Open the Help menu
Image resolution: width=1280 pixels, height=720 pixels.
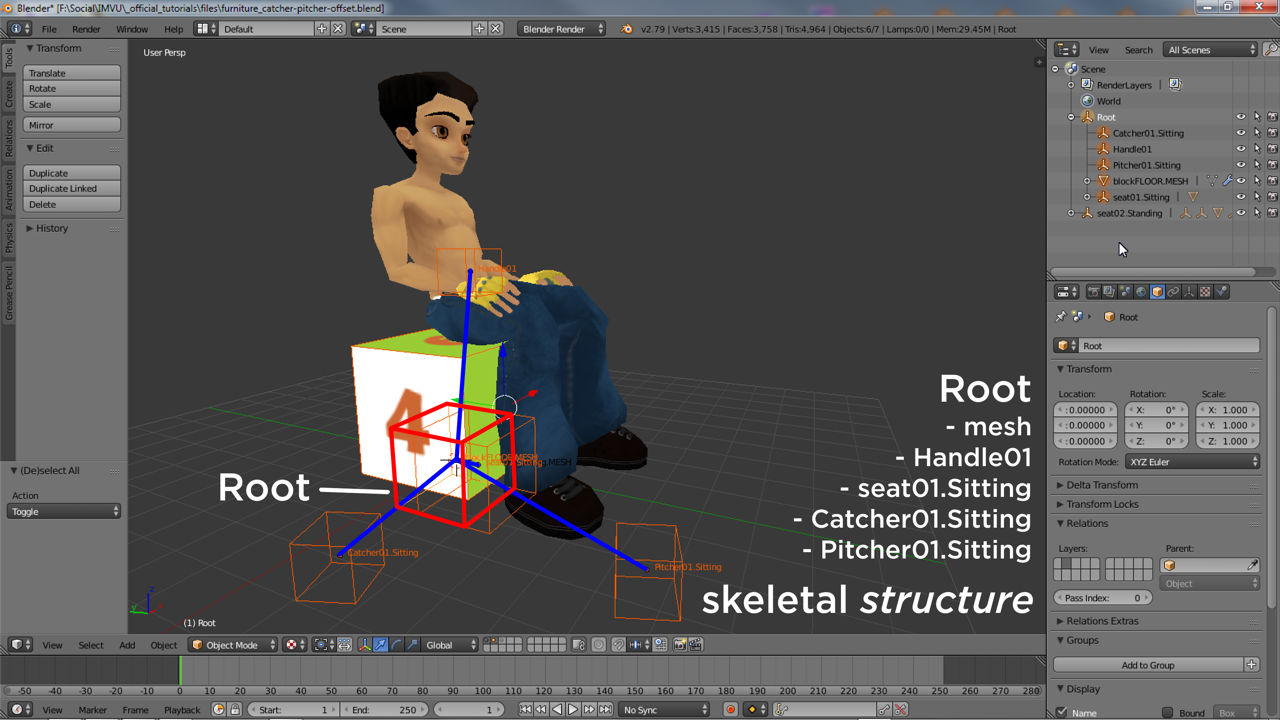(173, 29)
